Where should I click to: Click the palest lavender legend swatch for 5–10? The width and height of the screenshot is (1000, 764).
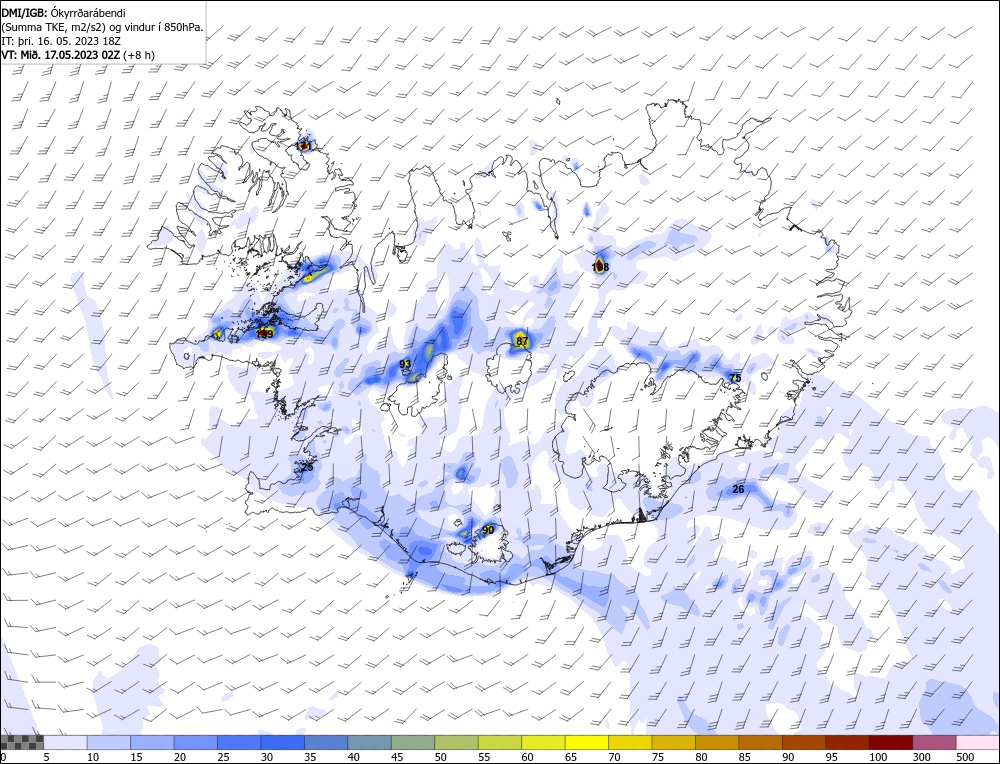(x=66, y=742)
